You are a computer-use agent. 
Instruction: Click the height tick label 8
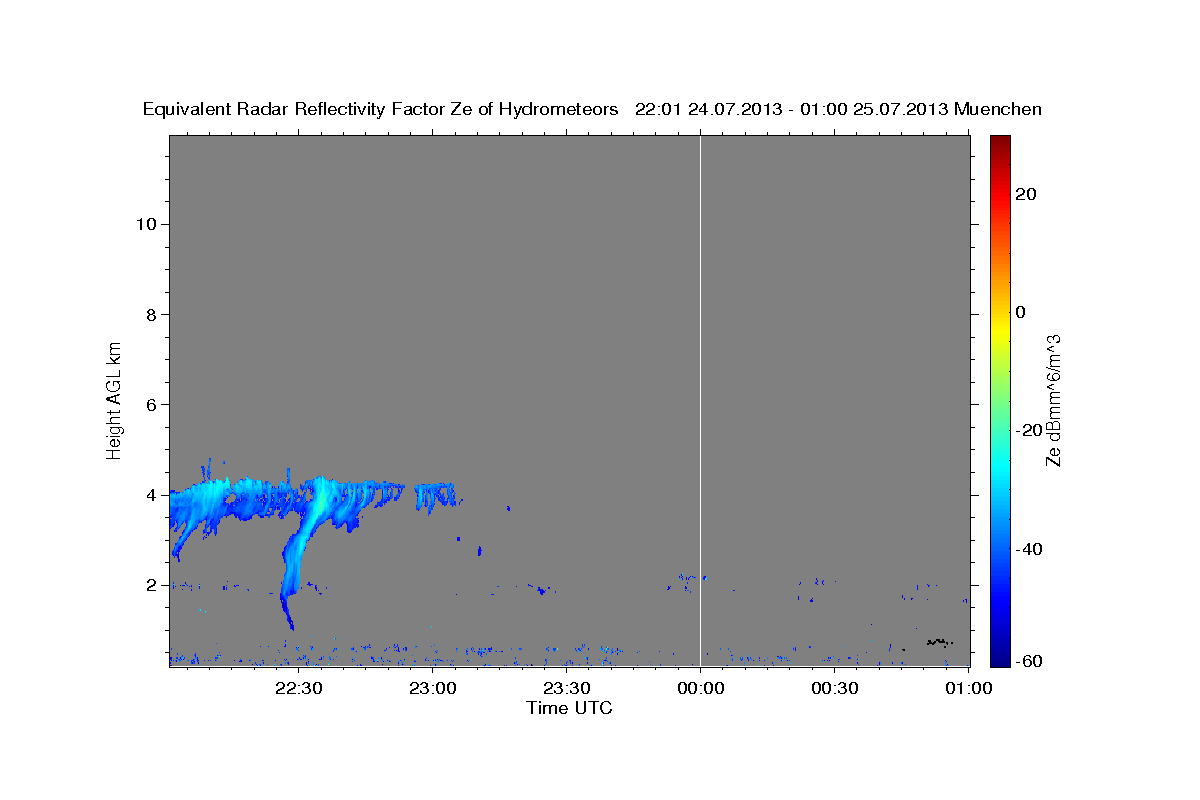point(151,314)
